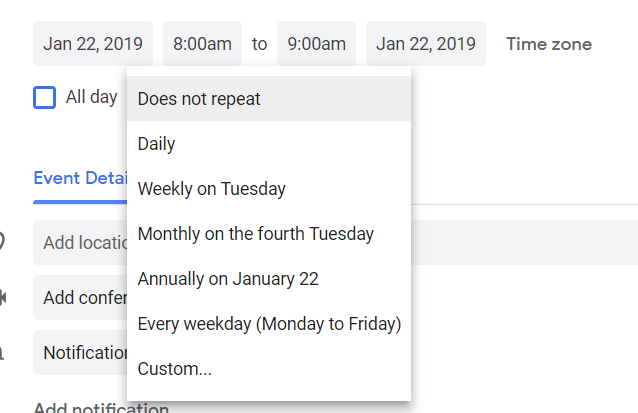The image size is (638, 413).
Task: Open Custom... recurrence option
Action: [175, 369]
